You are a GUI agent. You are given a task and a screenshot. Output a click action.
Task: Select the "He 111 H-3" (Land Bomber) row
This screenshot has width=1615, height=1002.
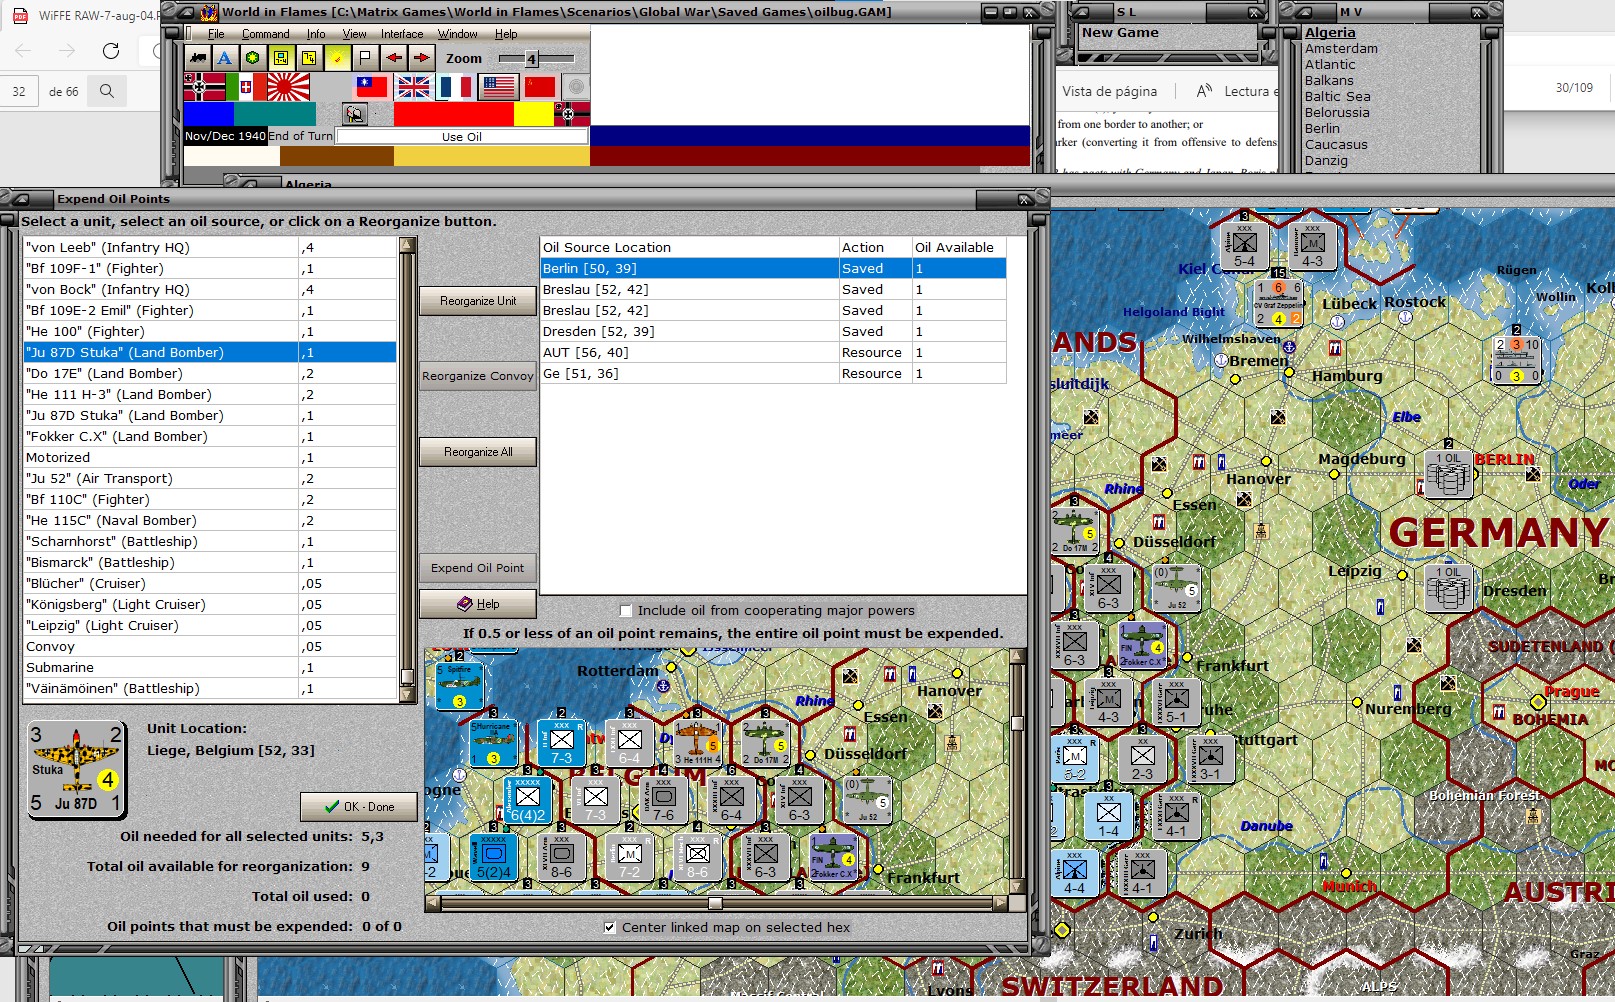tap(210, 394)
